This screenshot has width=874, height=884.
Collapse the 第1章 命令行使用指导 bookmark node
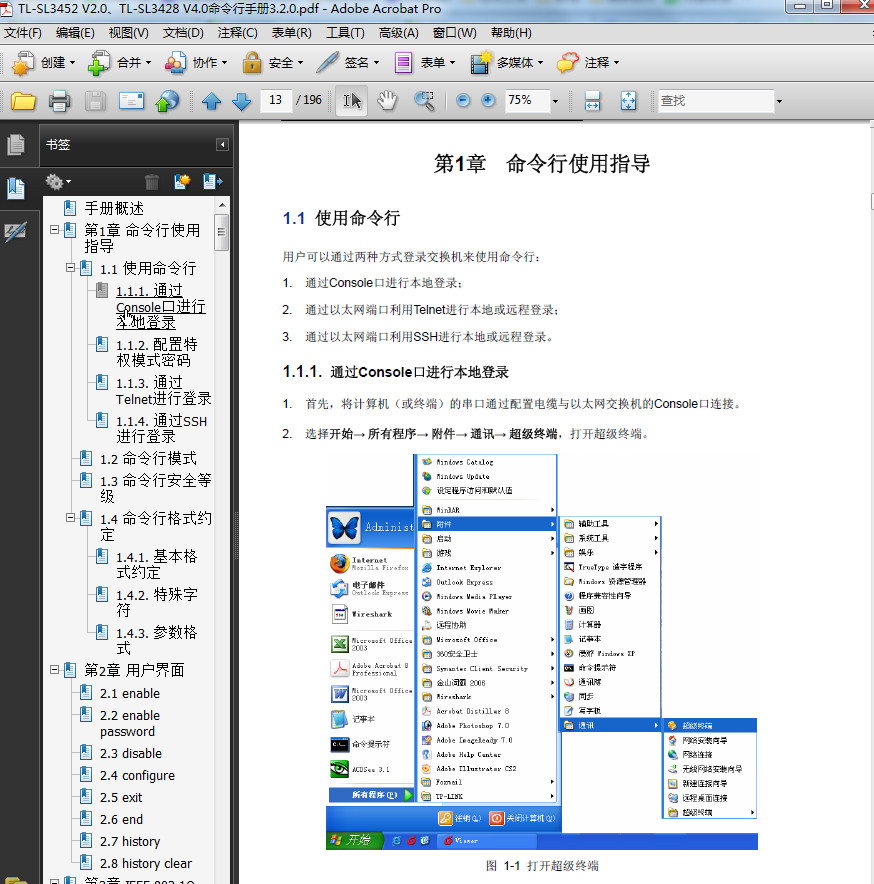(x=55, y=229)
